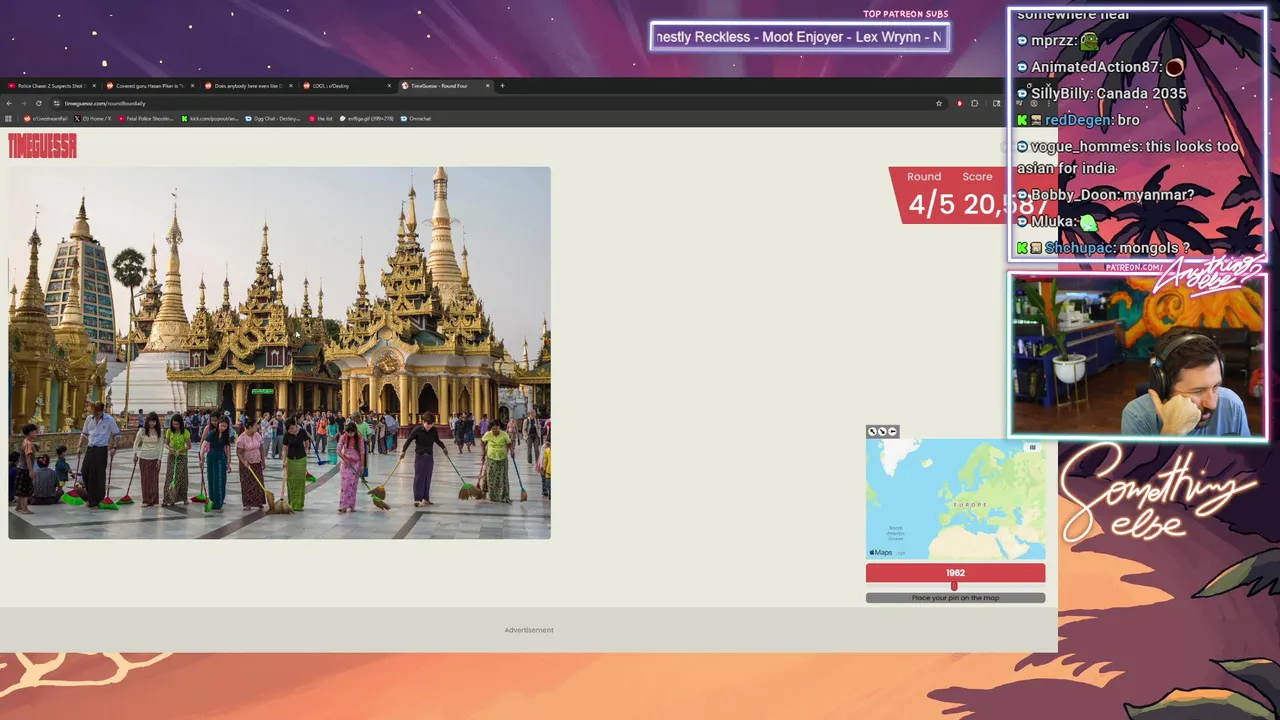Image resolution: width=1280 pixels, height=720 pixels.
Task: Open the kick.com popout bookmark
Action: (210, 118)
